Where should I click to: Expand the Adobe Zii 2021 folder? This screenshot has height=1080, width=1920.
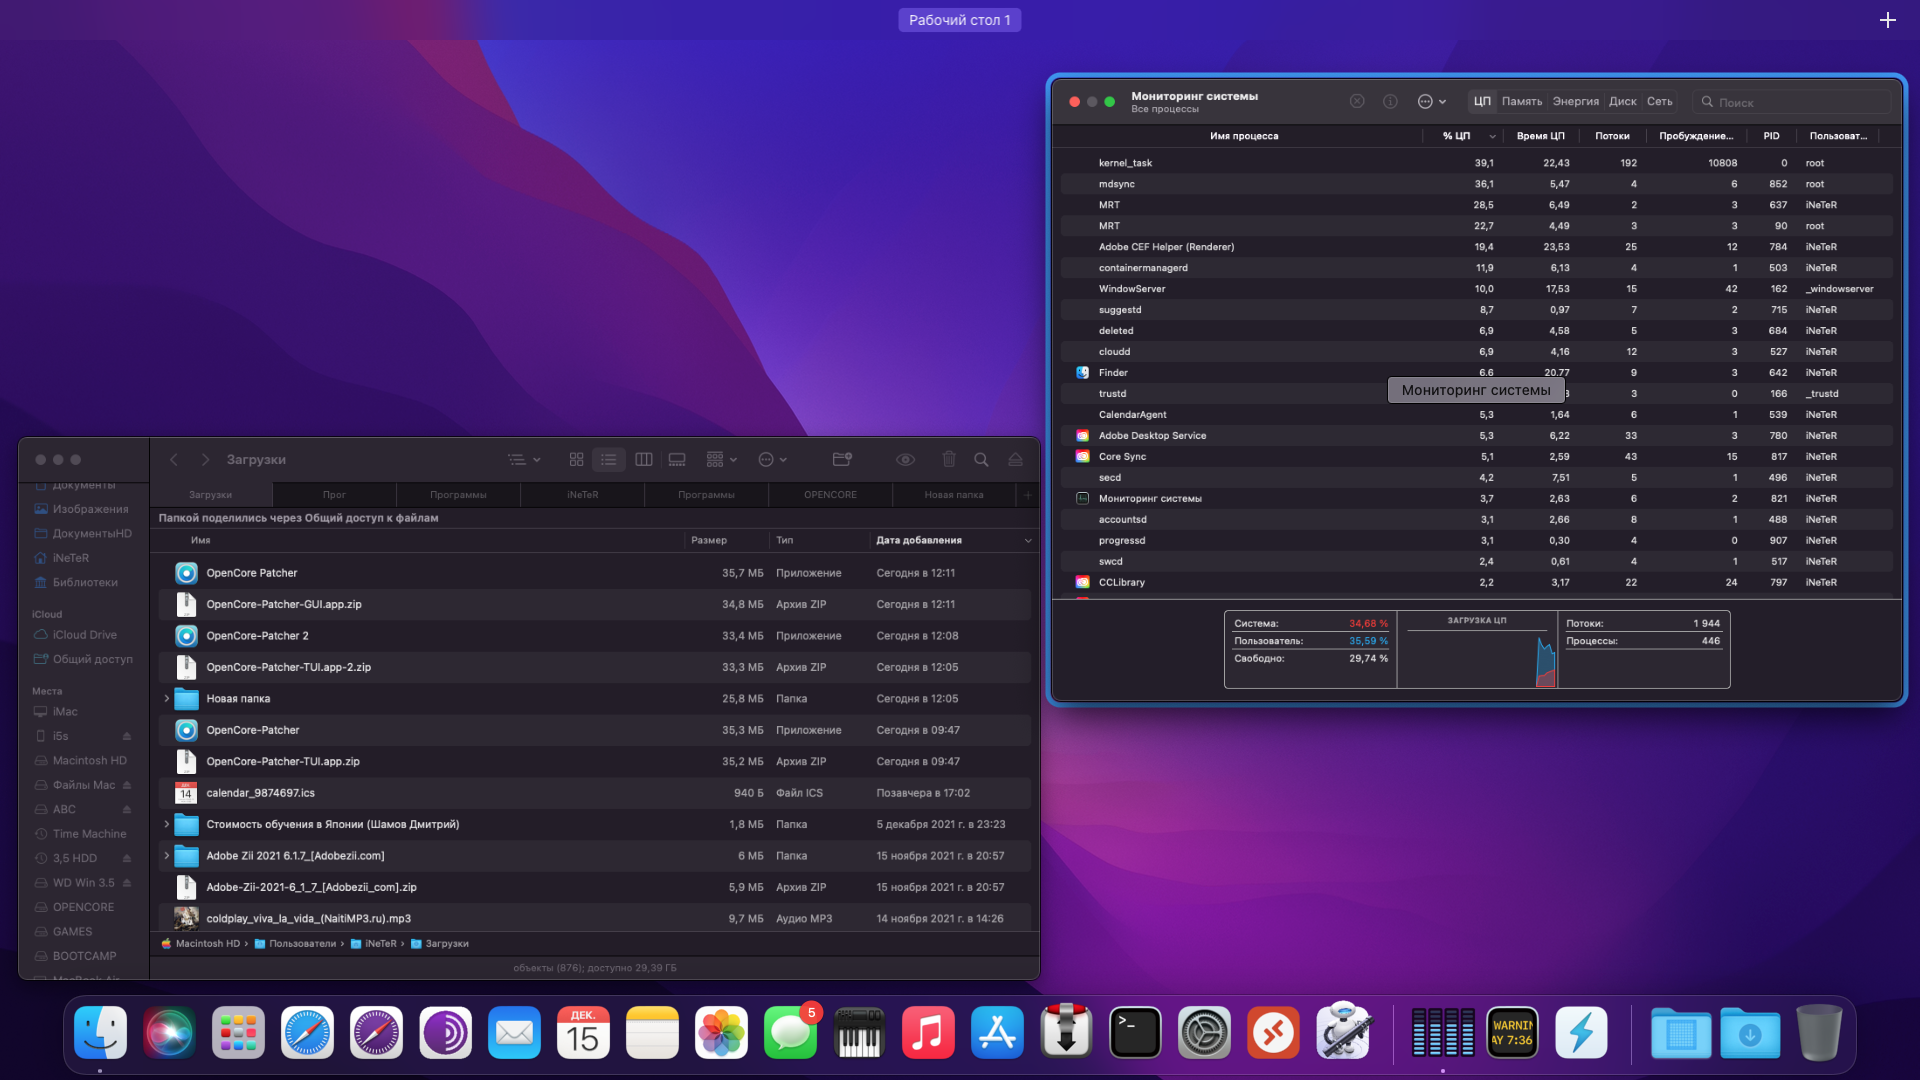[x=167, y=856]
